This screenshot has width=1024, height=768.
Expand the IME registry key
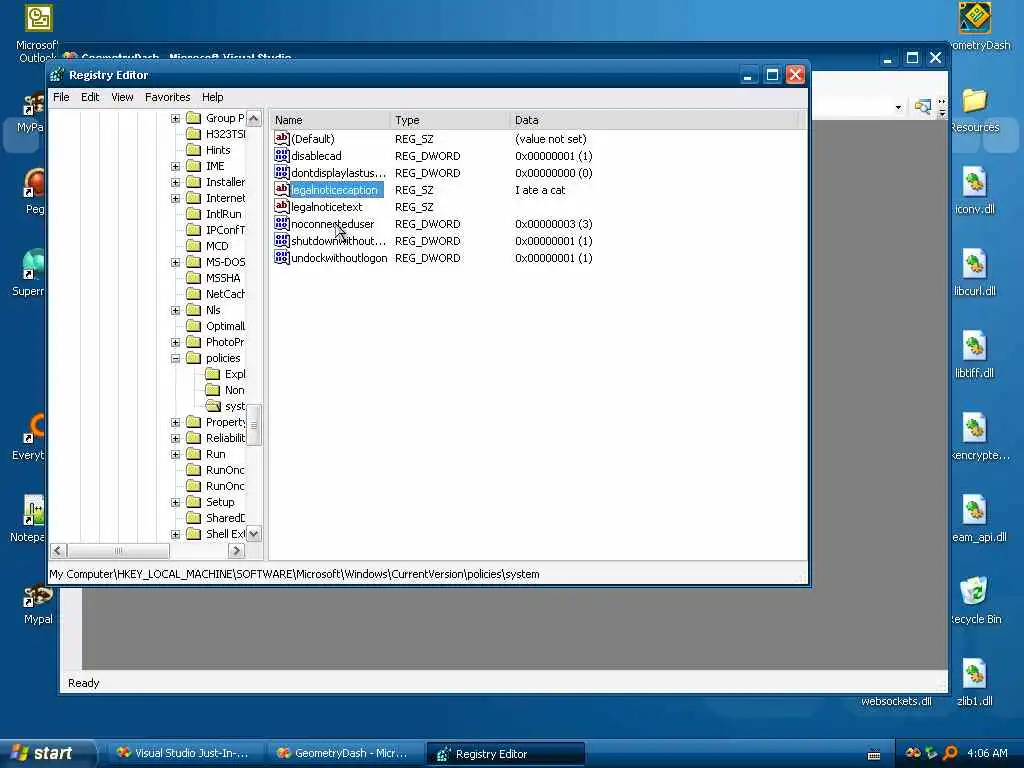[175, 167]
